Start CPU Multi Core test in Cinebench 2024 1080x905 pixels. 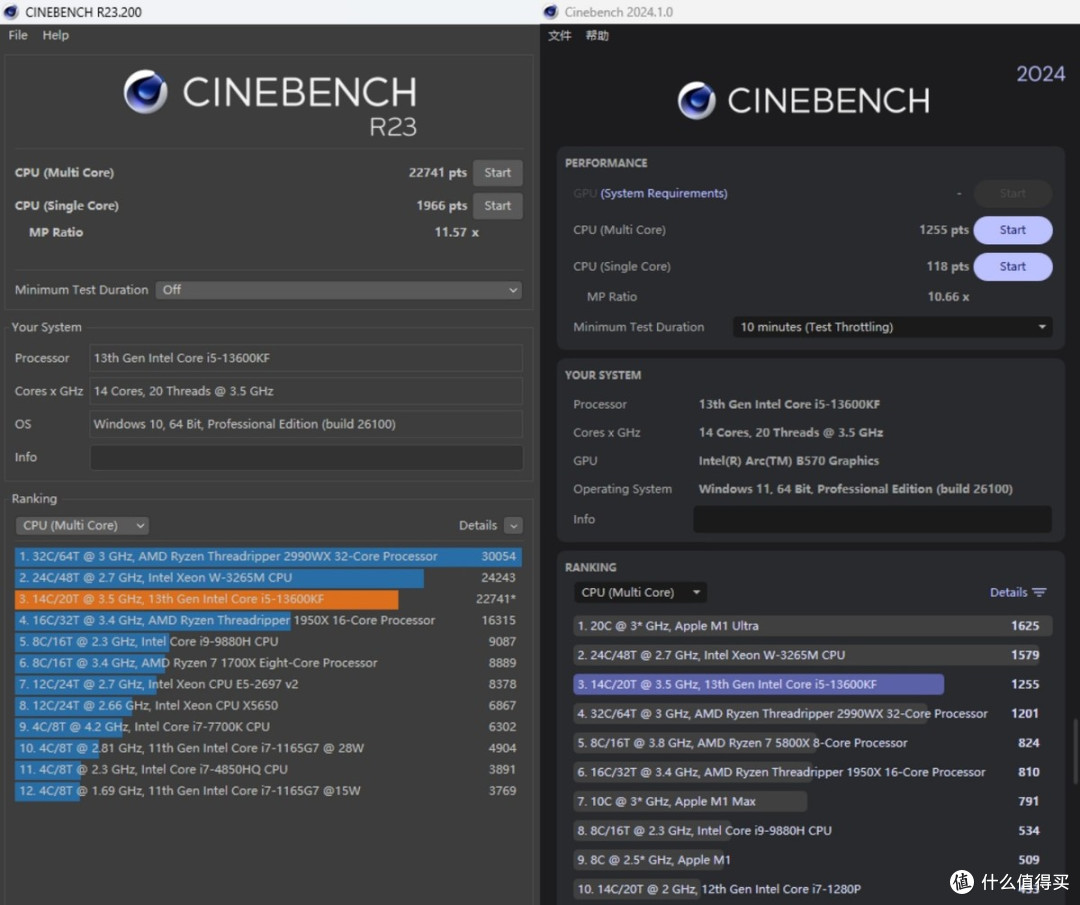coord(1012,230)
